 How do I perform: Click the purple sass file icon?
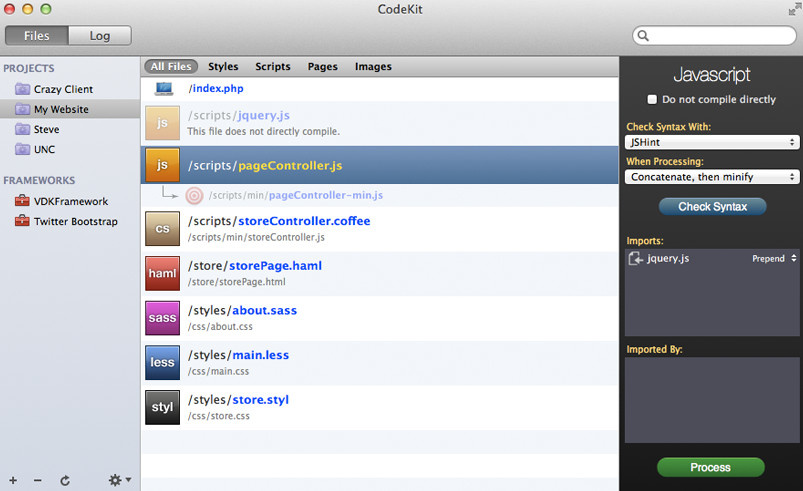pos(162,318)
